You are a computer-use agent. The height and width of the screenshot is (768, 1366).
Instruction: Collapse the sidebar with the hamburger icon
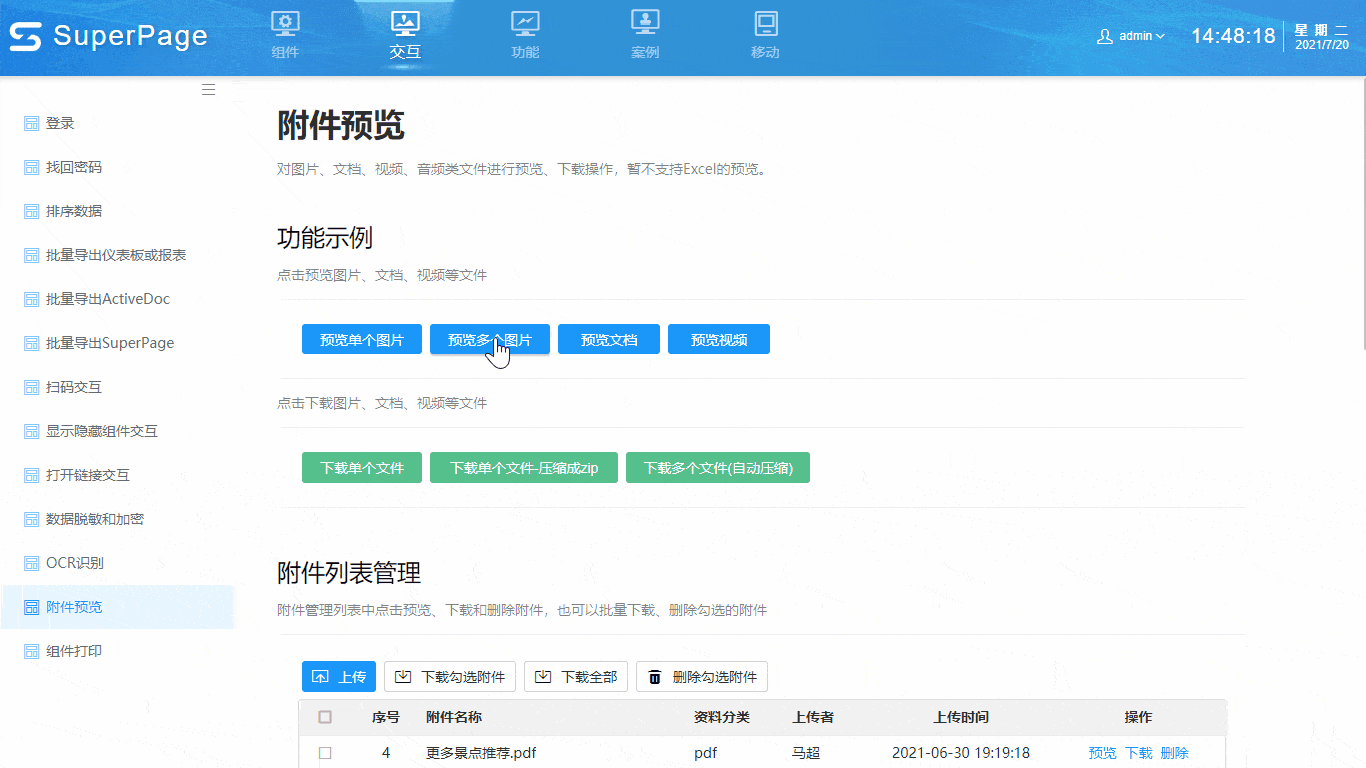coord(208,89)
